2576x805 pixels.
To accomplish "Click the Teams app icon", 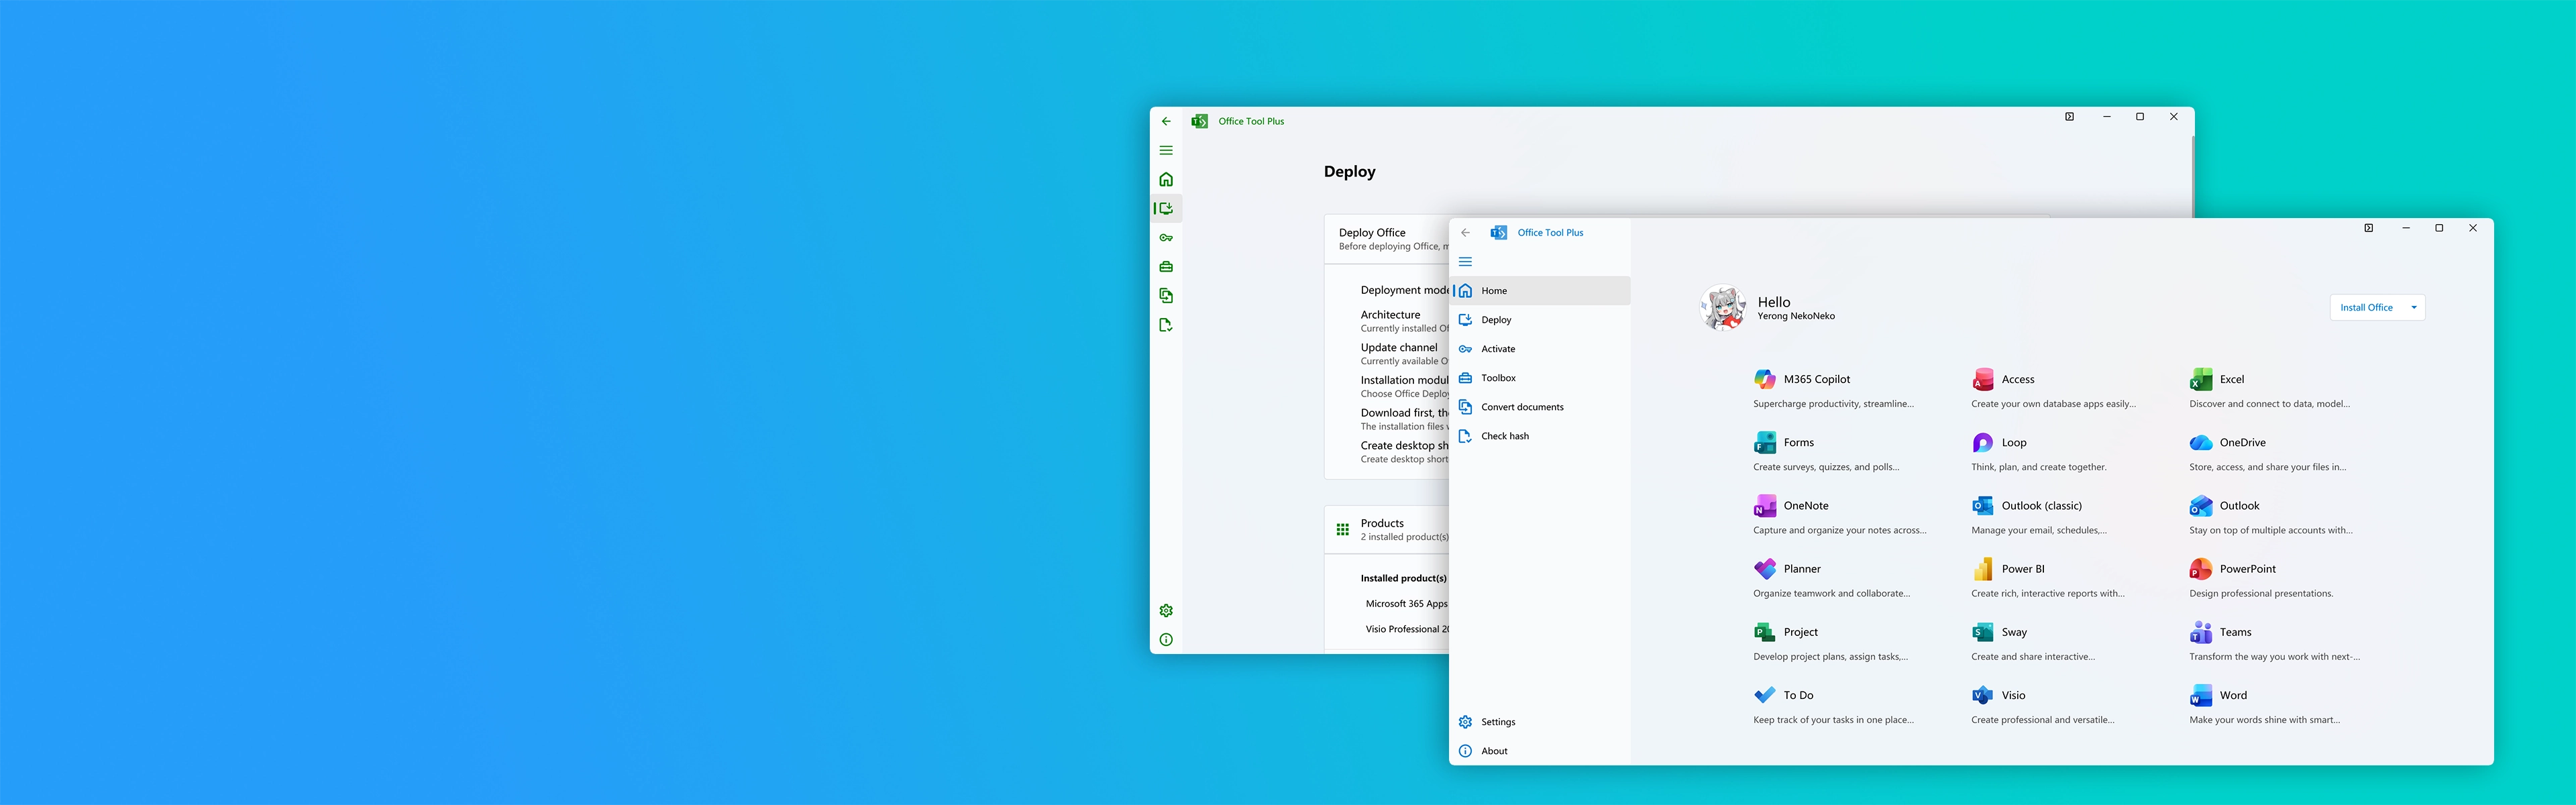I will (x=2201, y=631).
